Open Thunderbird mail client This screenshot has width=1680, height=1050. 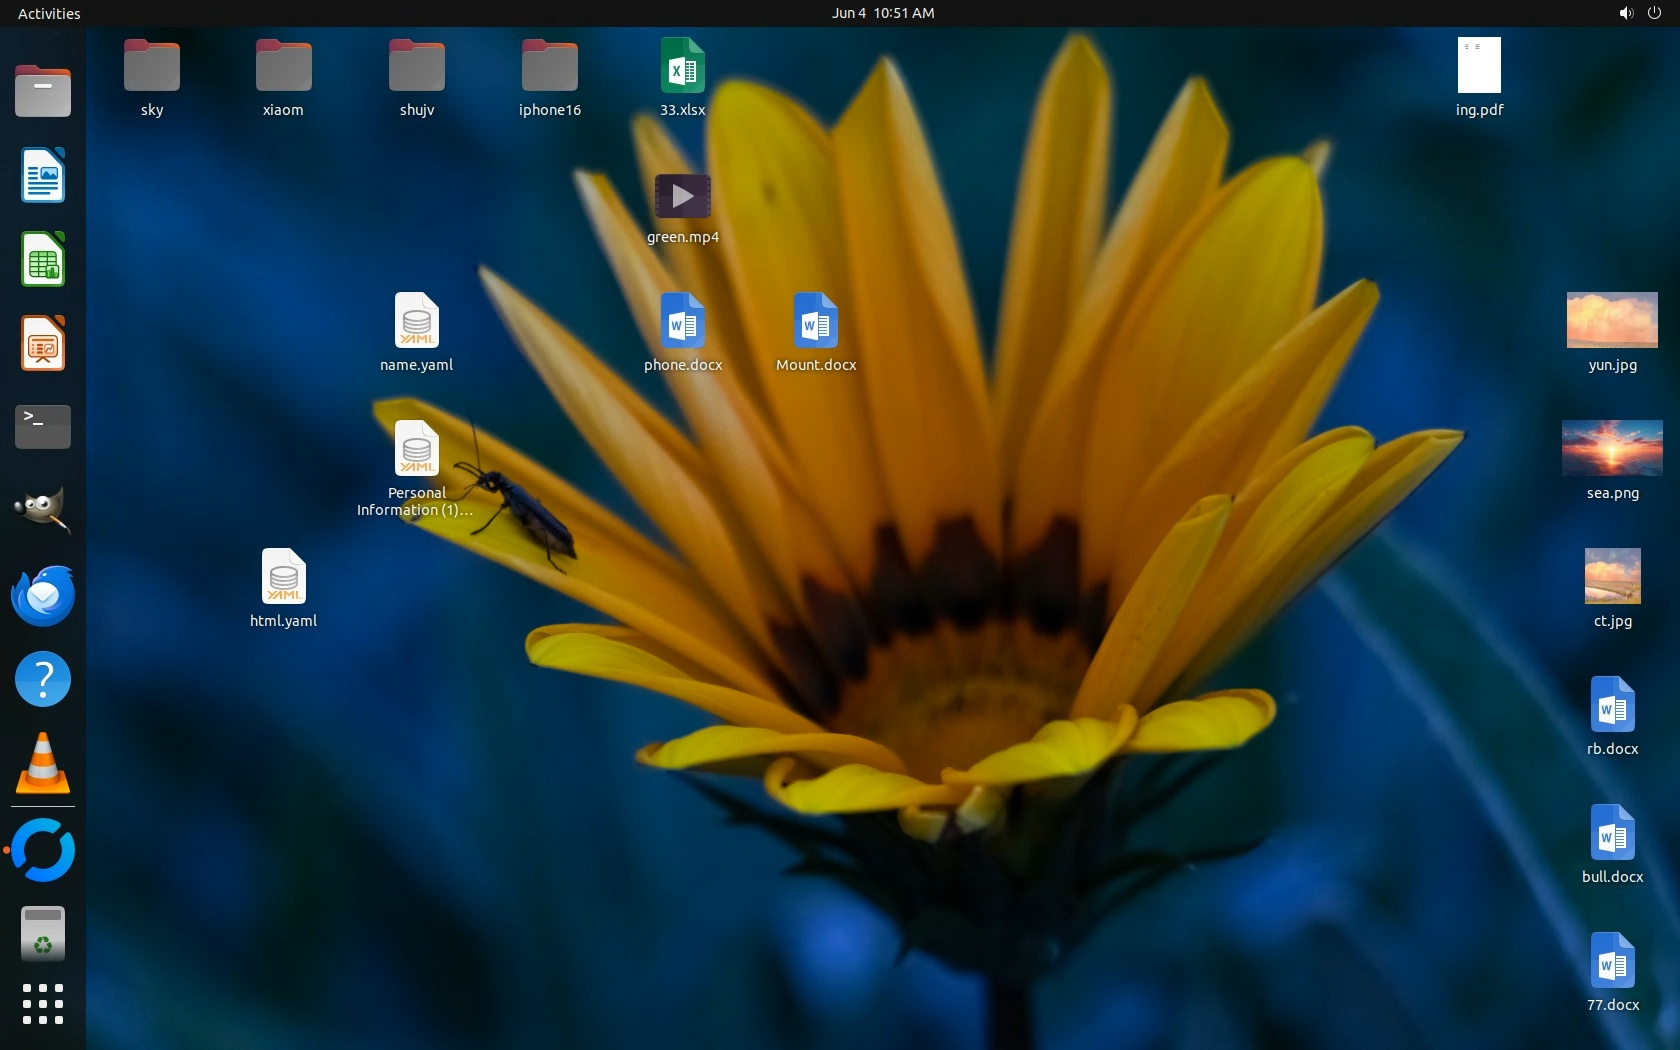pos(43,596)
